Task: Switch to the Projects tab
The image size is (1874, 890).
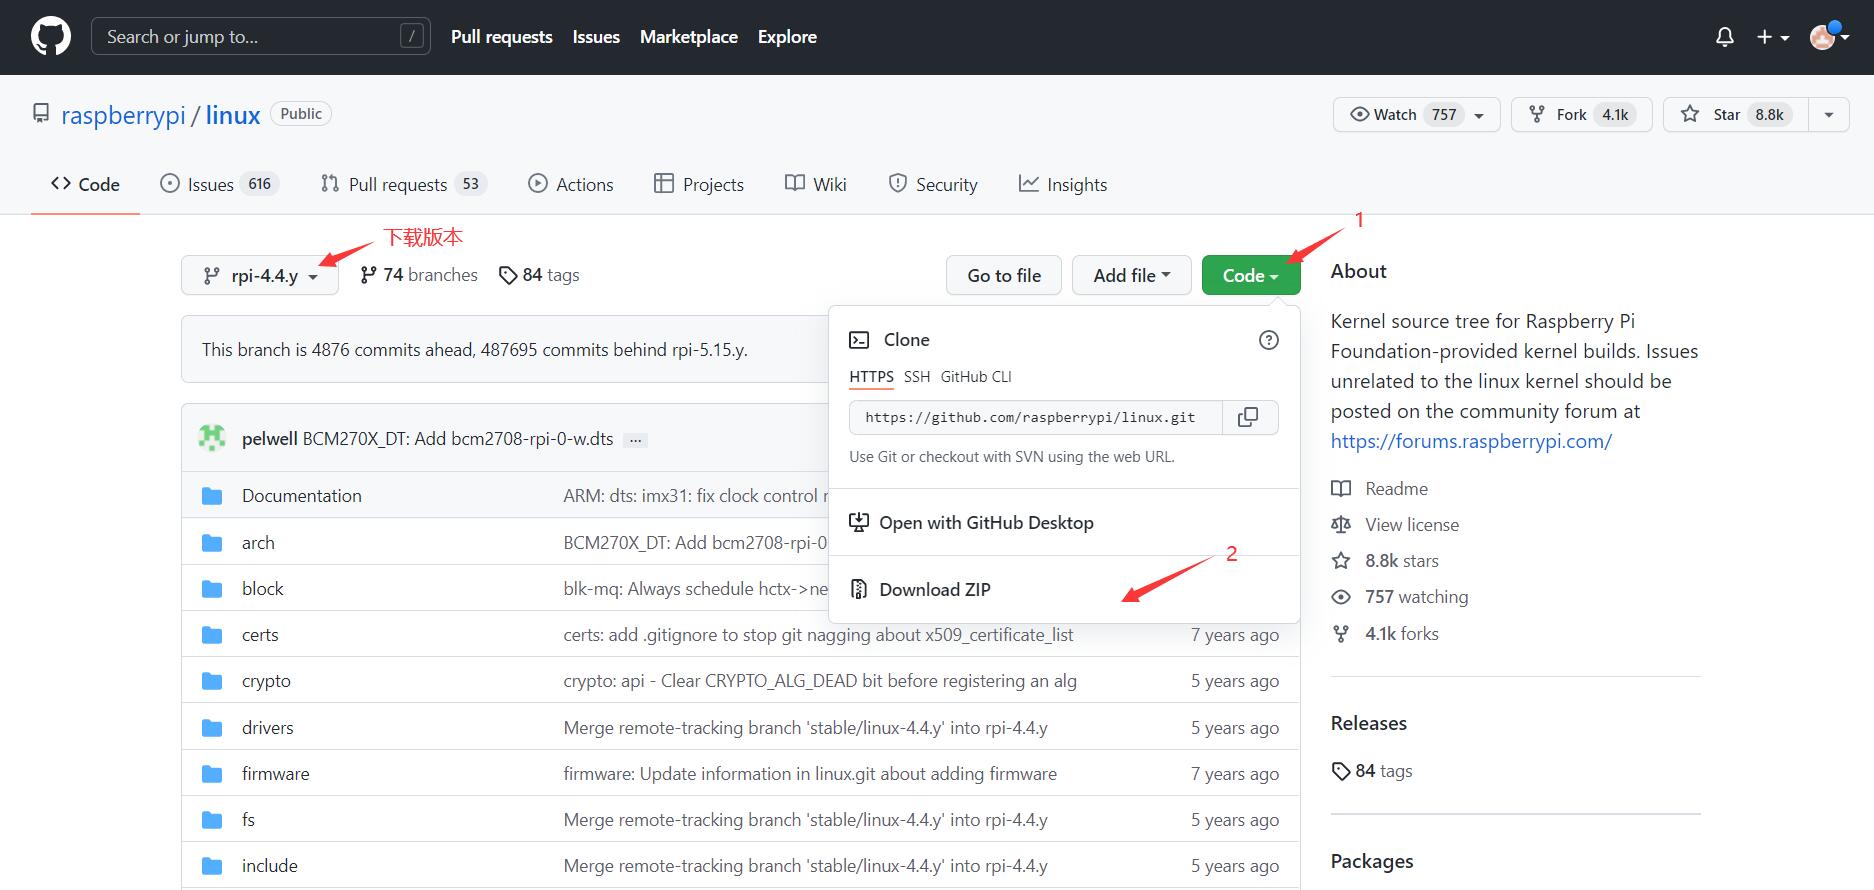Action: [x=699, y=184]
